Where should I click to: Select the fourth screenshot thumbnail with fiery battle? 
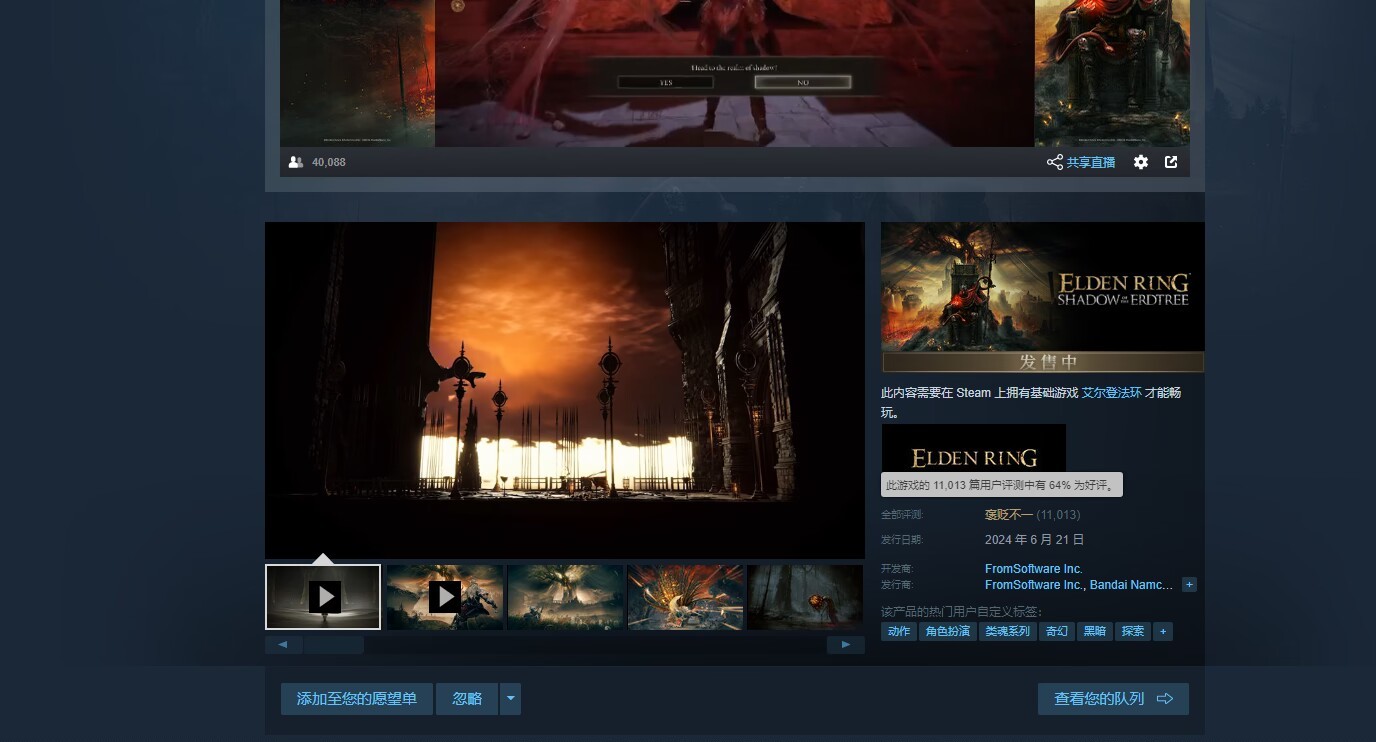click(x=686, y=597)
